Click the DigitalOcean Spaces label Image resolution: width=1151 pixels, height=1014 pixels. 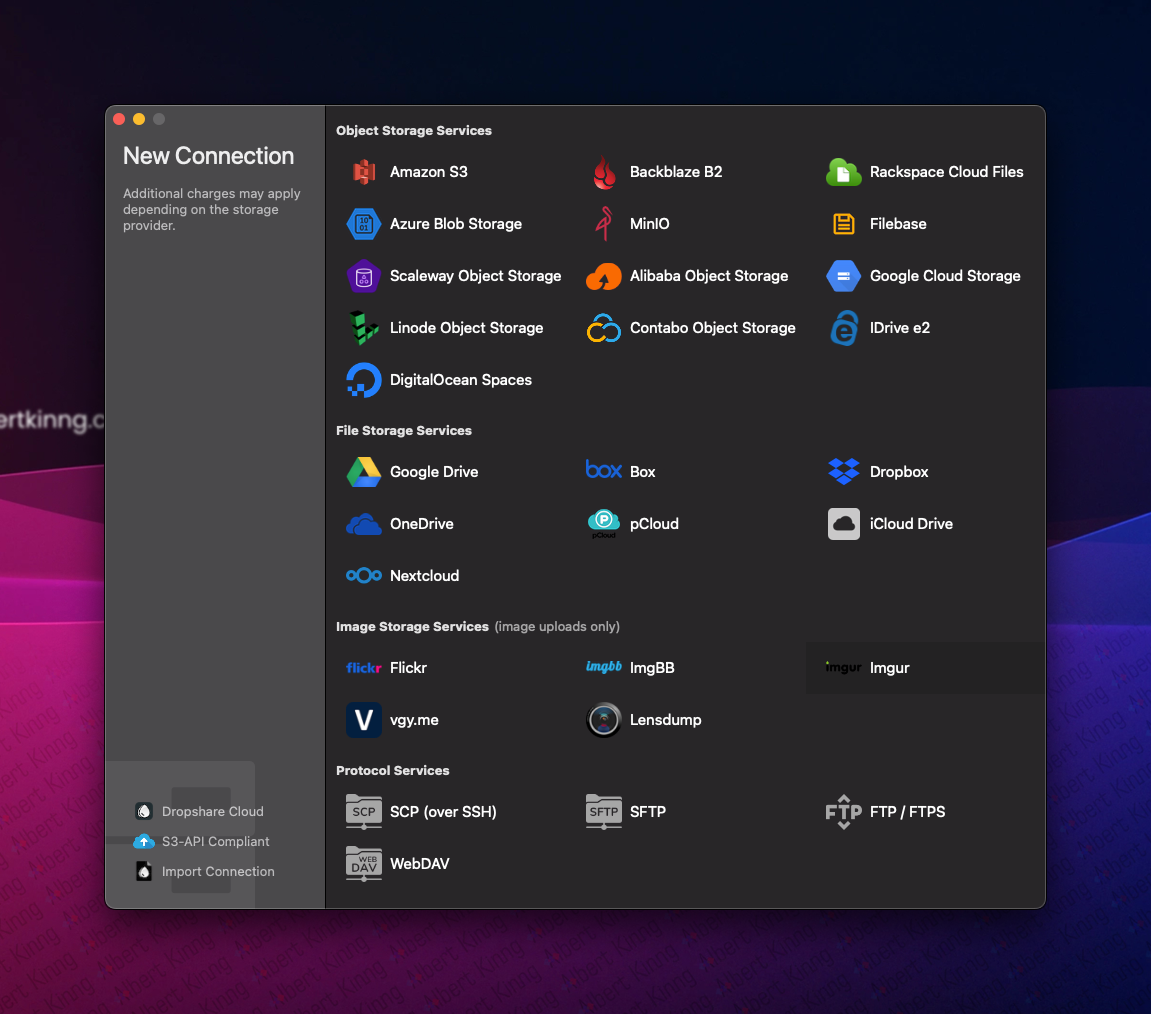pyautogui.click(x=461, y=380)
